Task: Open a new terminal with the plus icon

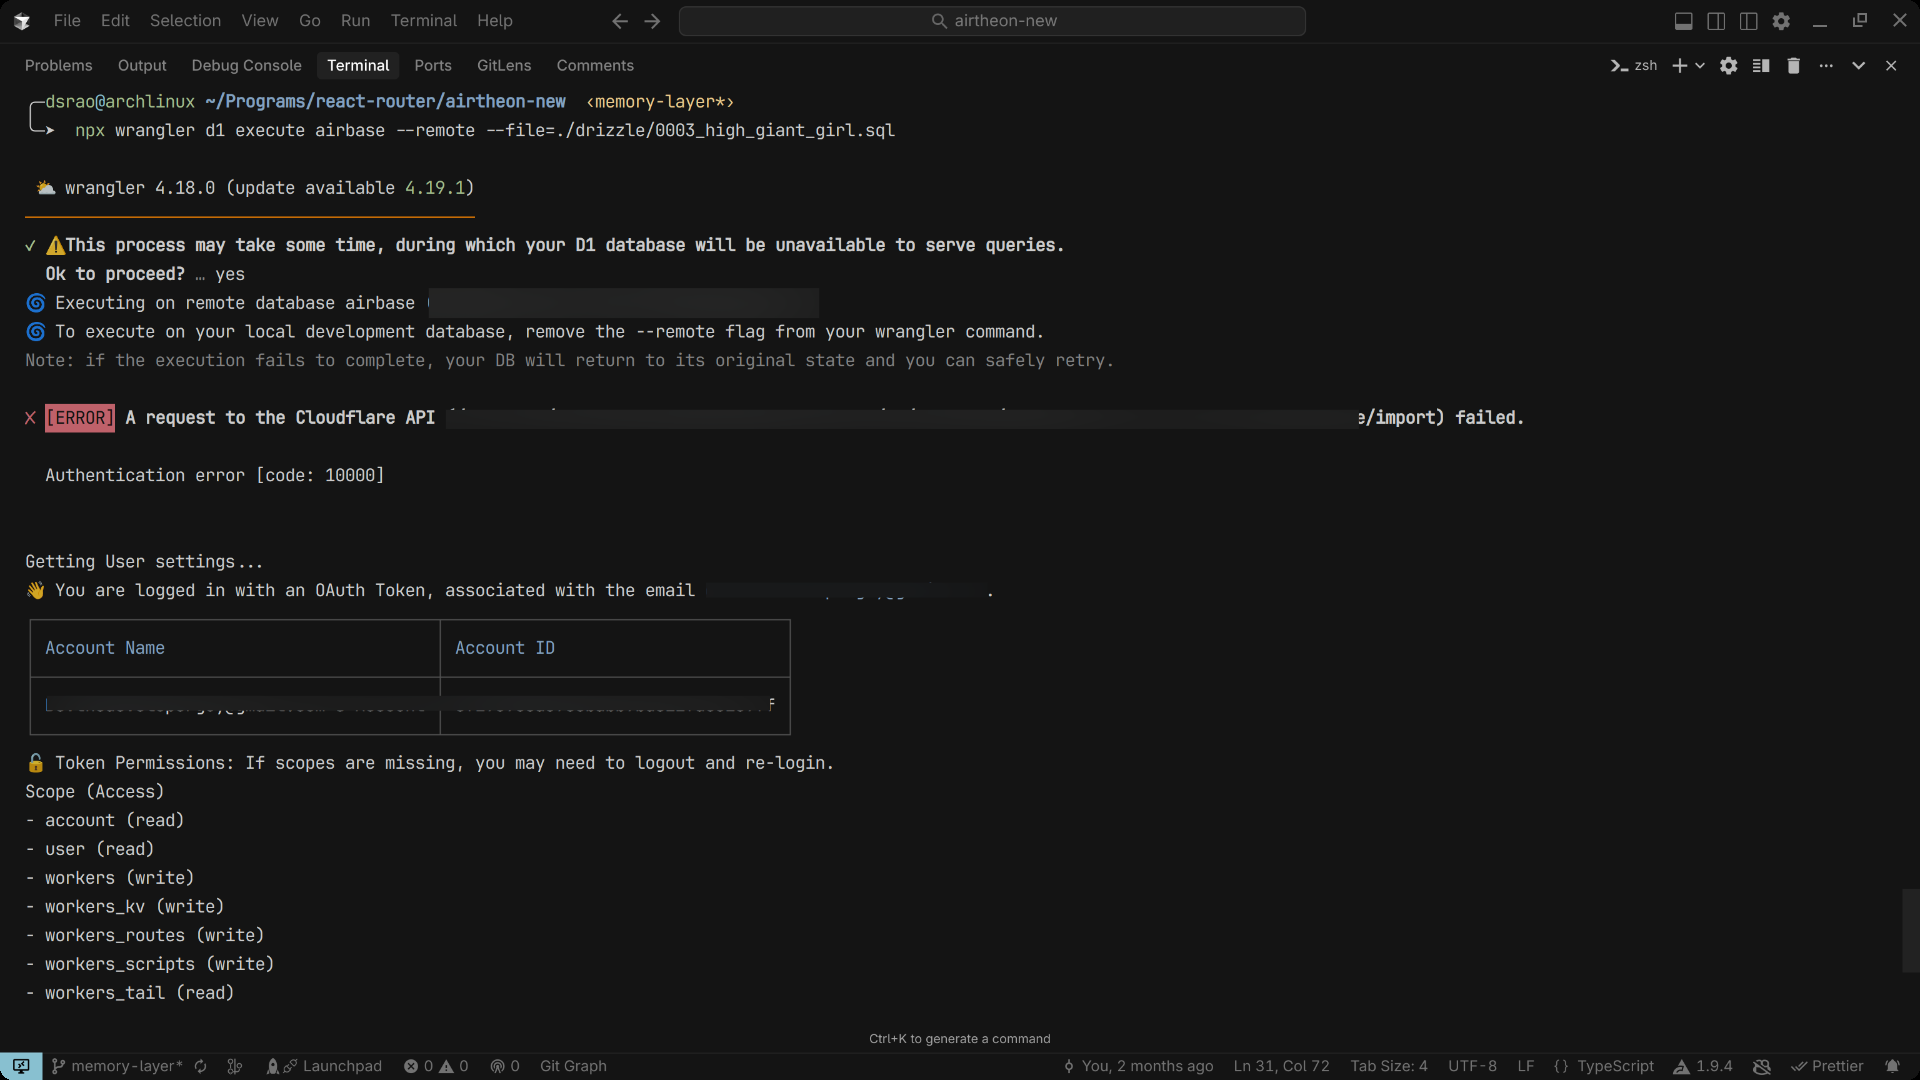Action: pyautogui.click(x=1680, y=65)
